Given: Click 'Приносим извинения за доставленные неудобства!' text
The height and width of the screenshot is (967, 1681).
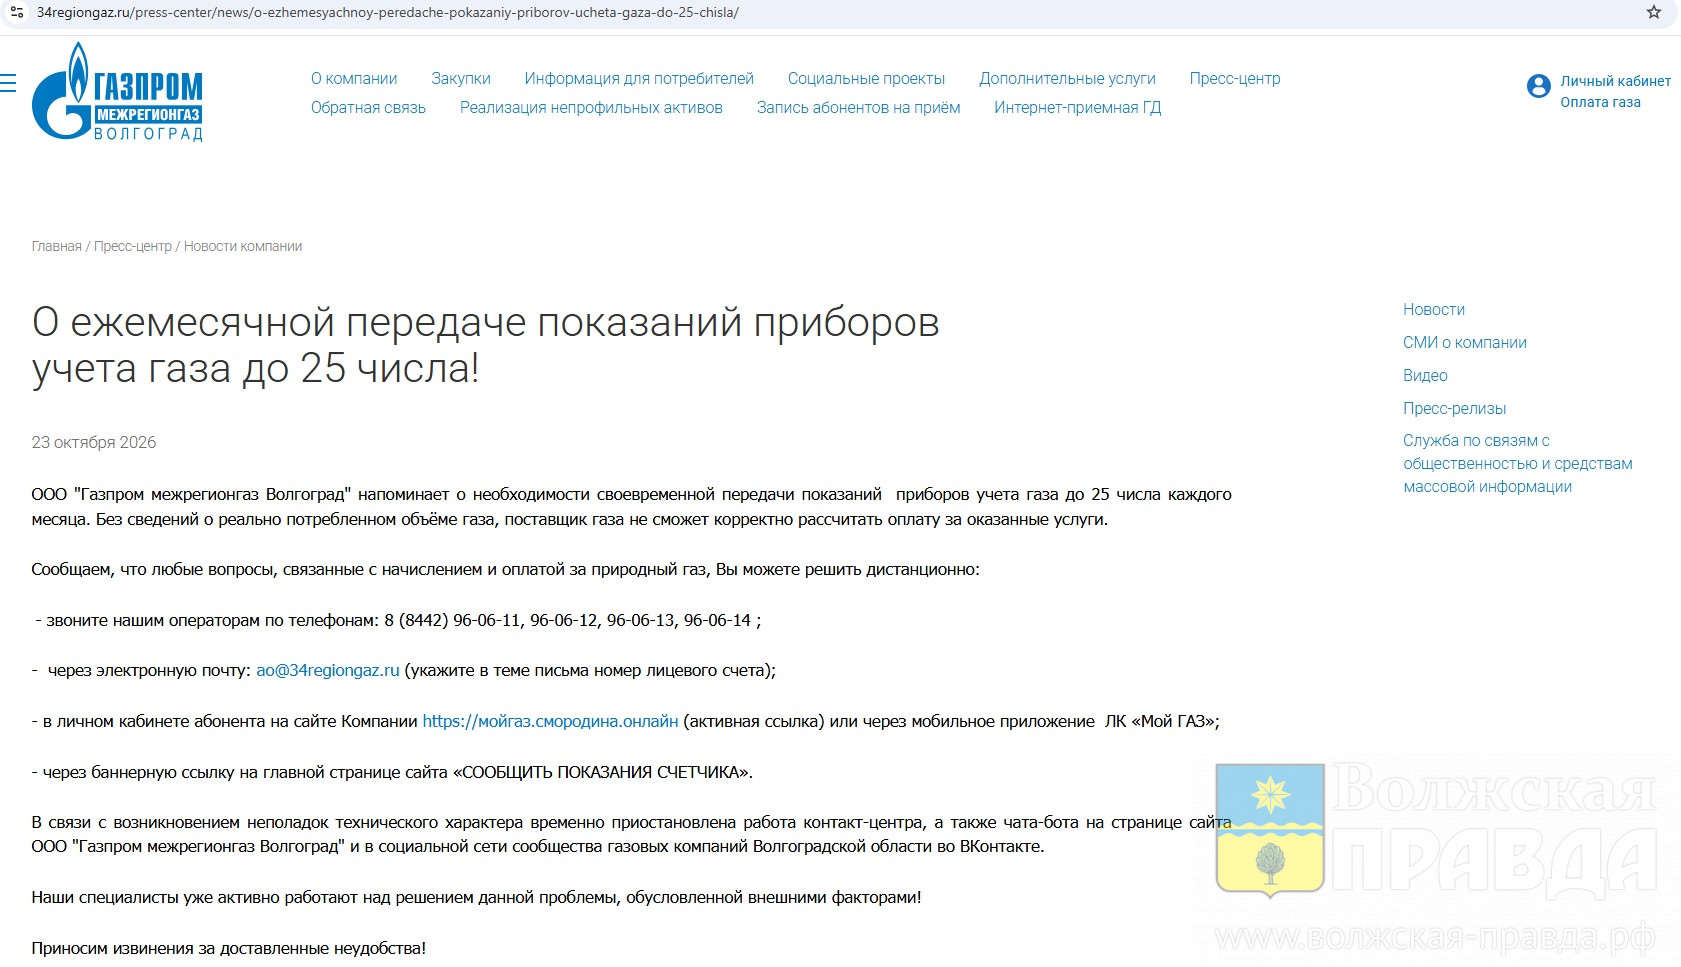Looking at the screenshot, I should 229,949.
